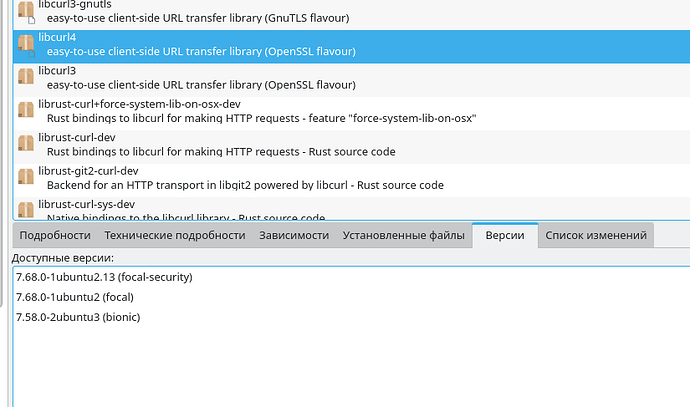Viewport: 690px width, 407px height.
Task: Select version 7.68.0-1ubuntu2.13 (focal-security)
Action: (104, 277)
